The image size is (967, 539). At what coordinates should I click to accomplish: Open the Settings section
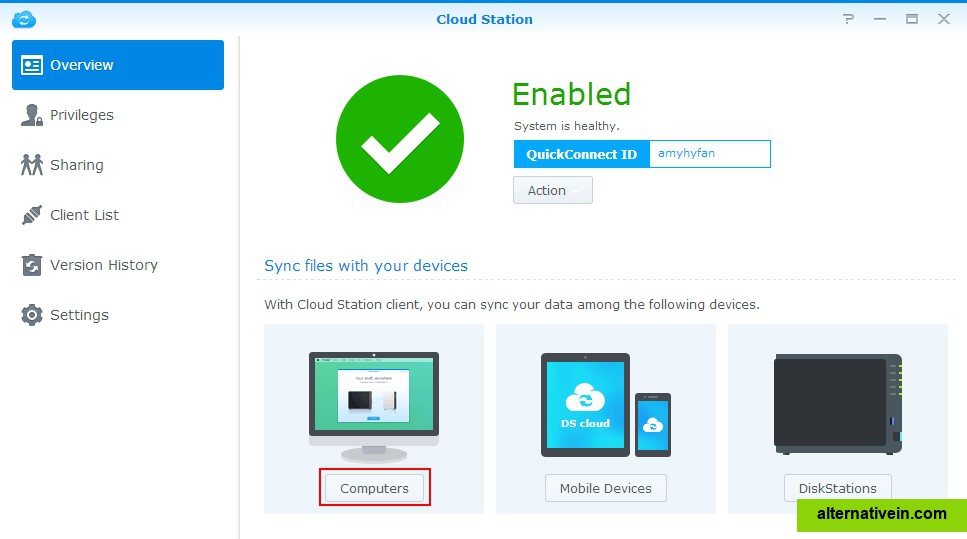pos(118,315)
